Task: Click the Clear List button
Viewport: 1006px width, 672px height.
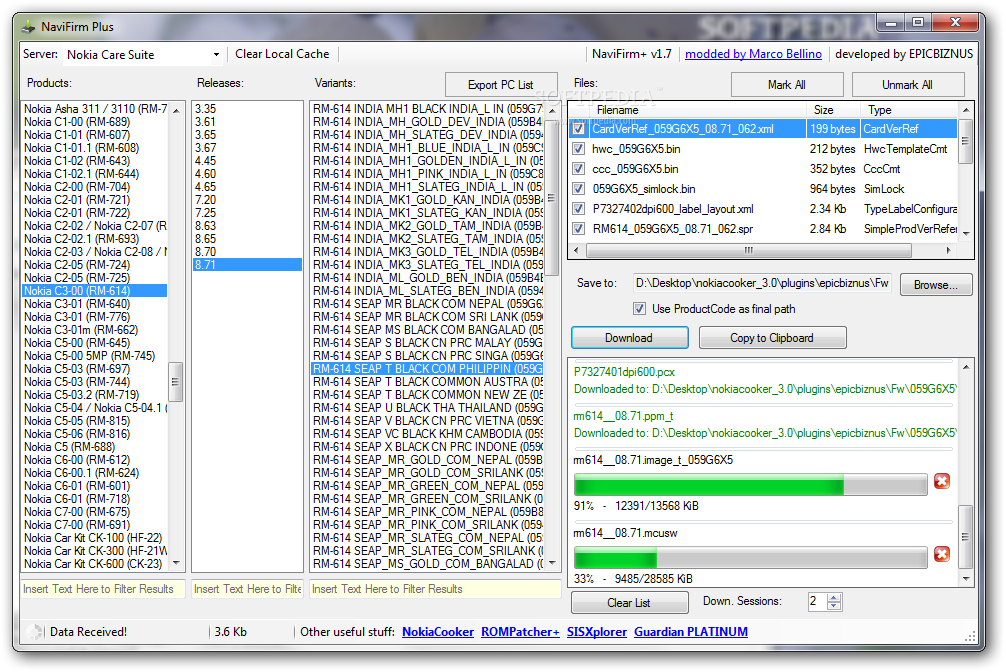Action: click(x=629, y=603)
